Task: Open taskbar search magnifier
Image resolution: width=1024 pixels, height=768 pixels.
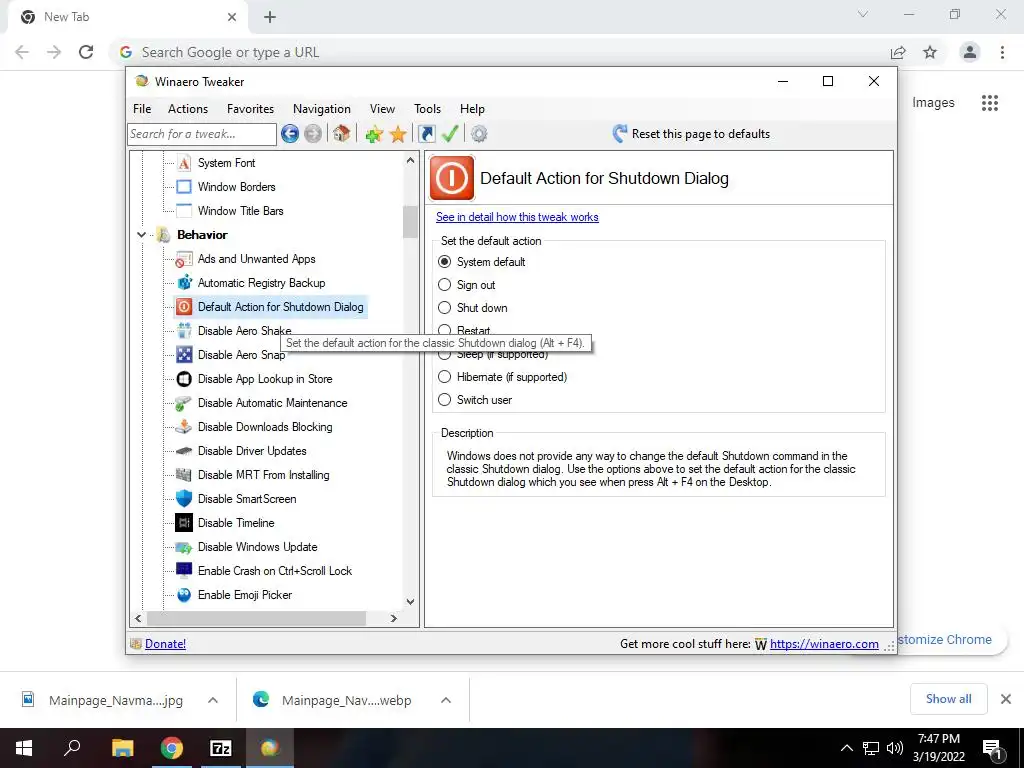Action: (x=72, y=748)
